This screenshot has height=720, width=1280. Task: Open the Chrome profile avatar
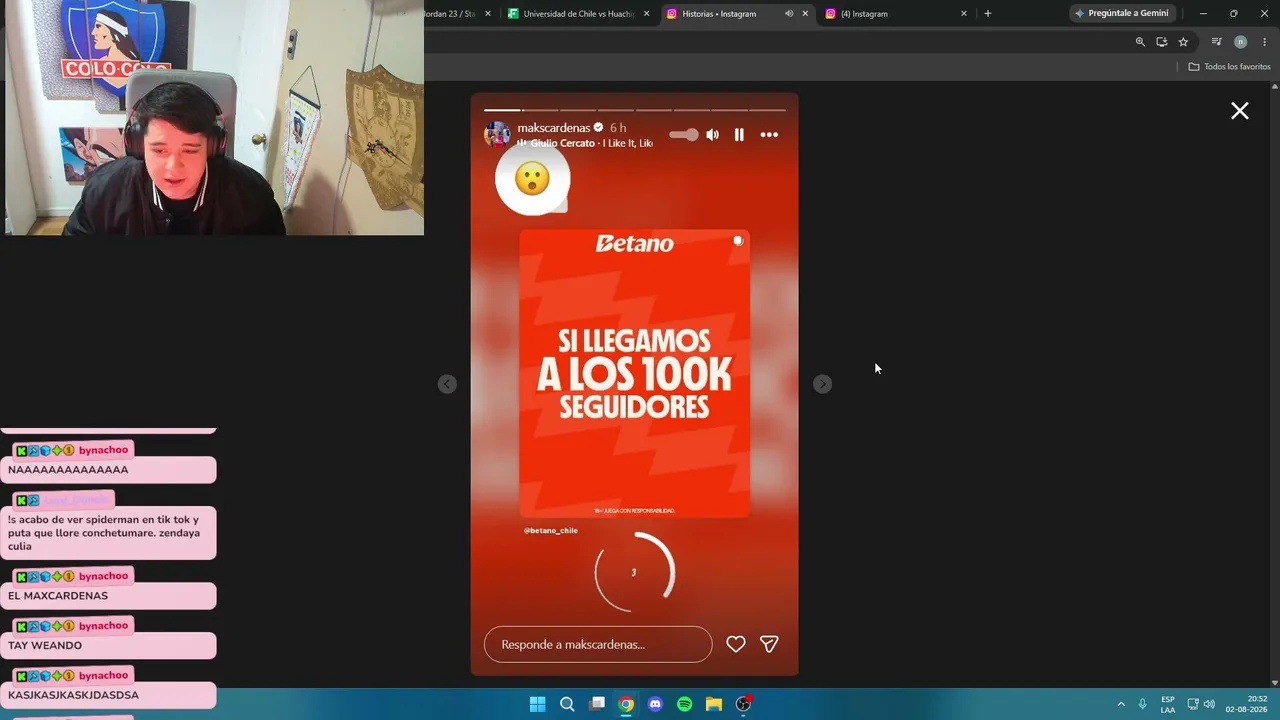click(x=1240, y=42)
